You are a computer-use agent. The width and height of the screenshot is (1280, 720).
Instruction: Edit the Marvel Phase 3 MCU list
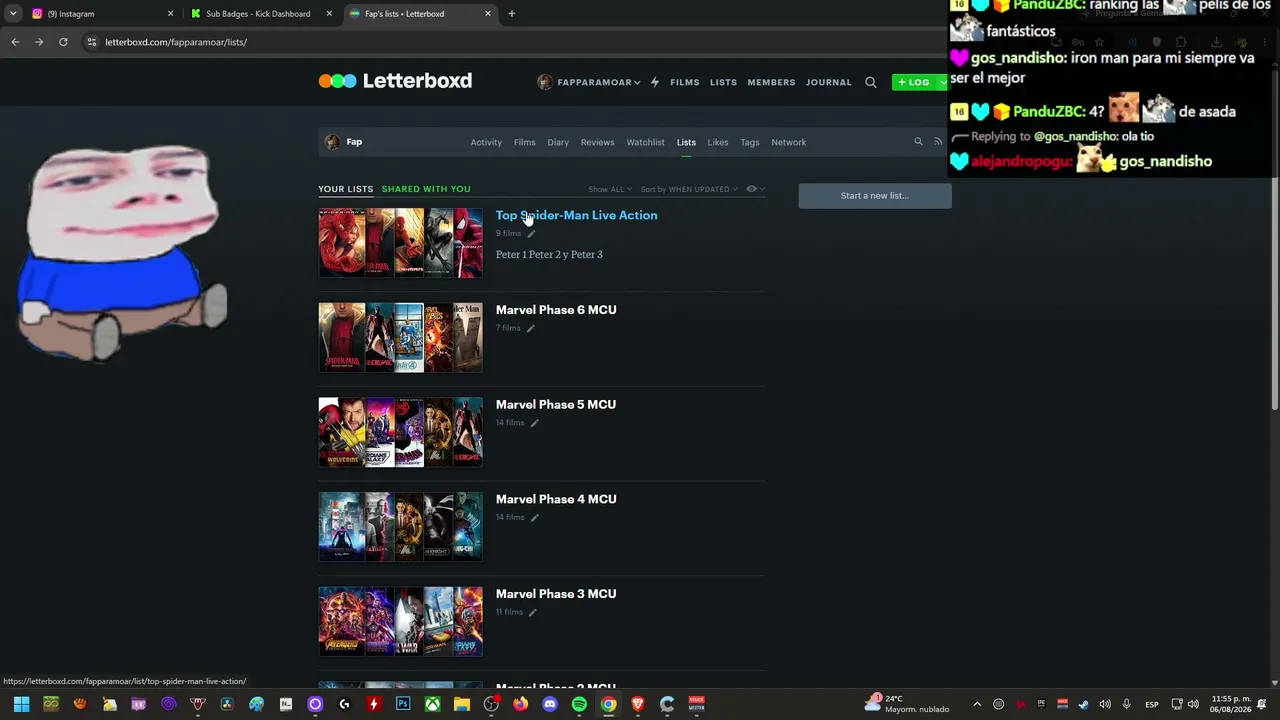[532, 612]
